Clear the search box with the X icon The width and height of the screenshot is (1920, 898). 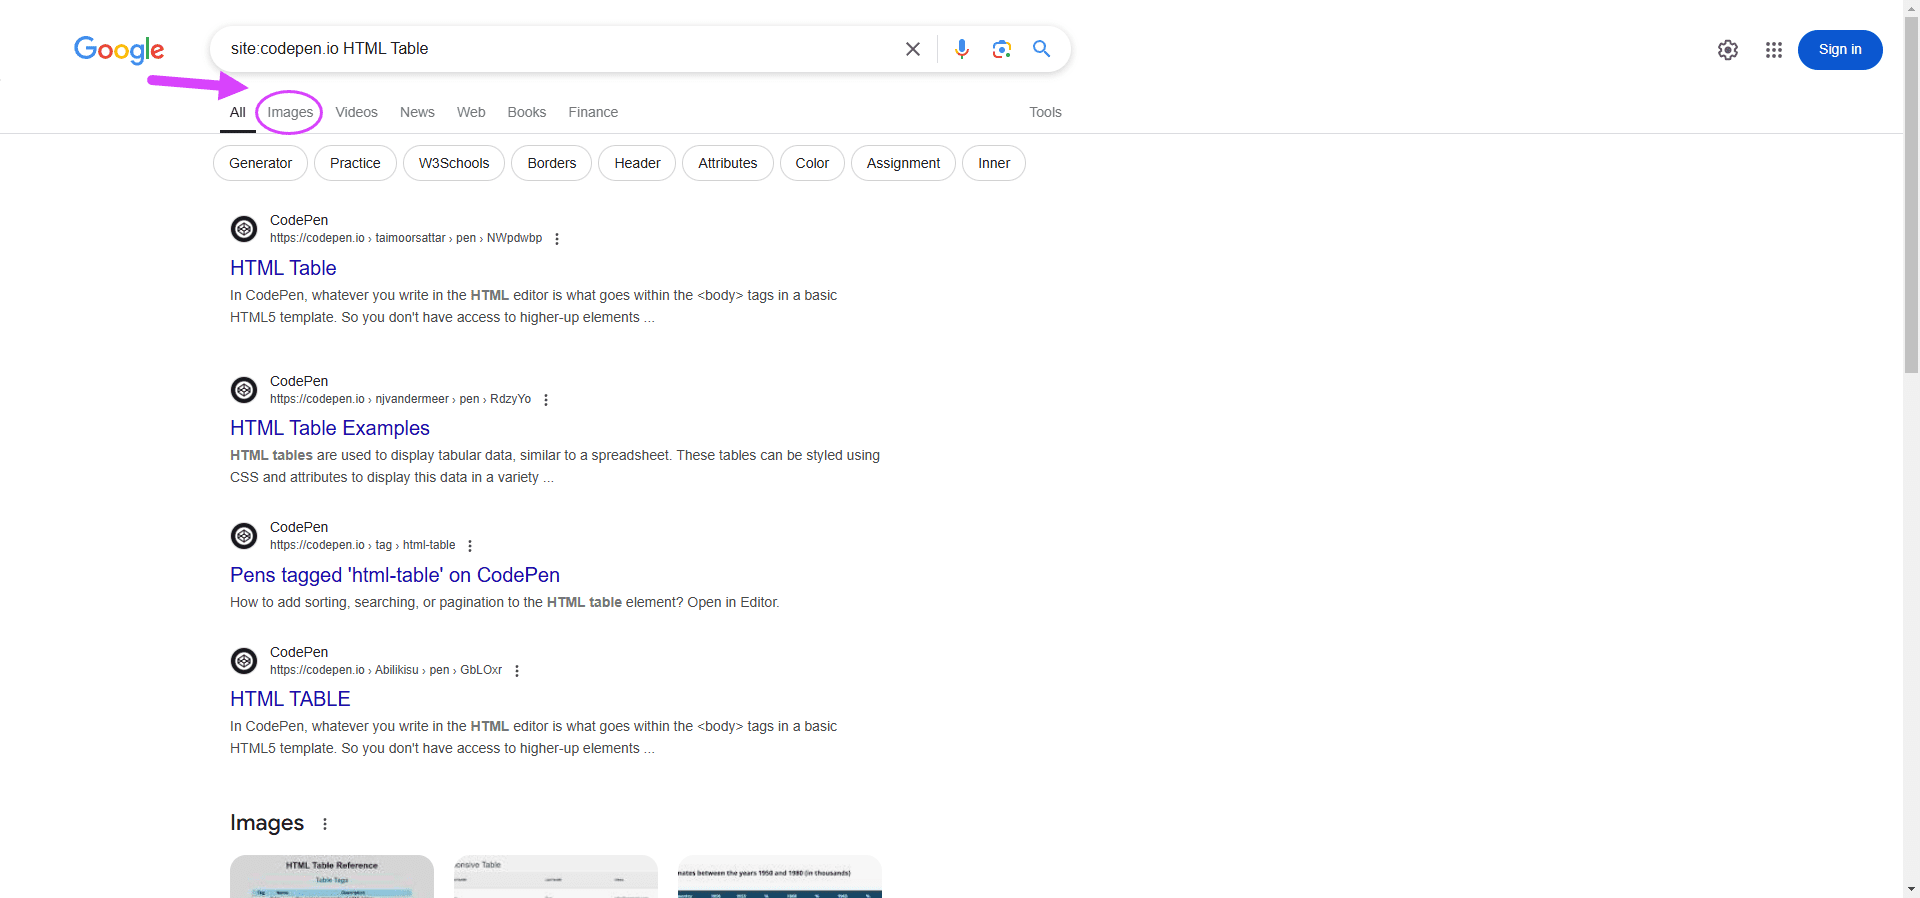click(912, 49)
